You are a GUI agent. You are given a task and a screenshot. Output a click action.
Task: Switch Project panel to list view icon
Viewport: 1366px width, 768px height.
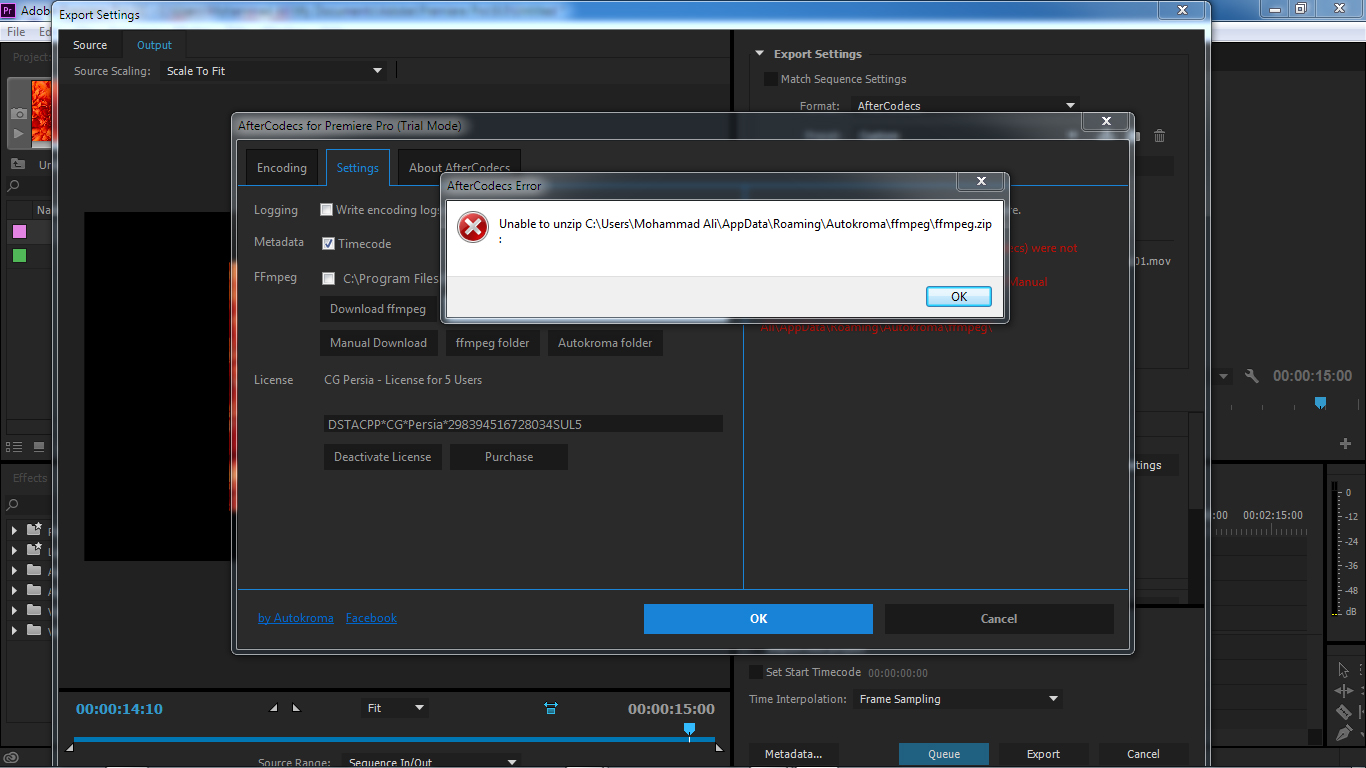pyautogui.click(x=14, y=447)
